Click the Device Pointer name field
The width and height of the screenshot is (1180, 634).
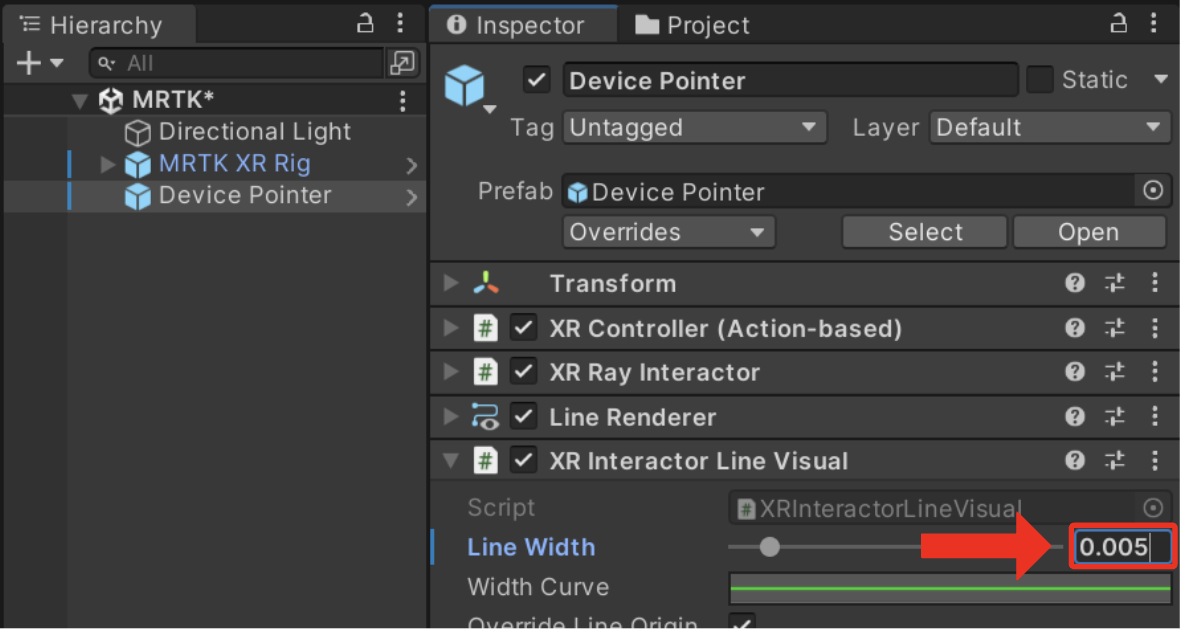790,80
